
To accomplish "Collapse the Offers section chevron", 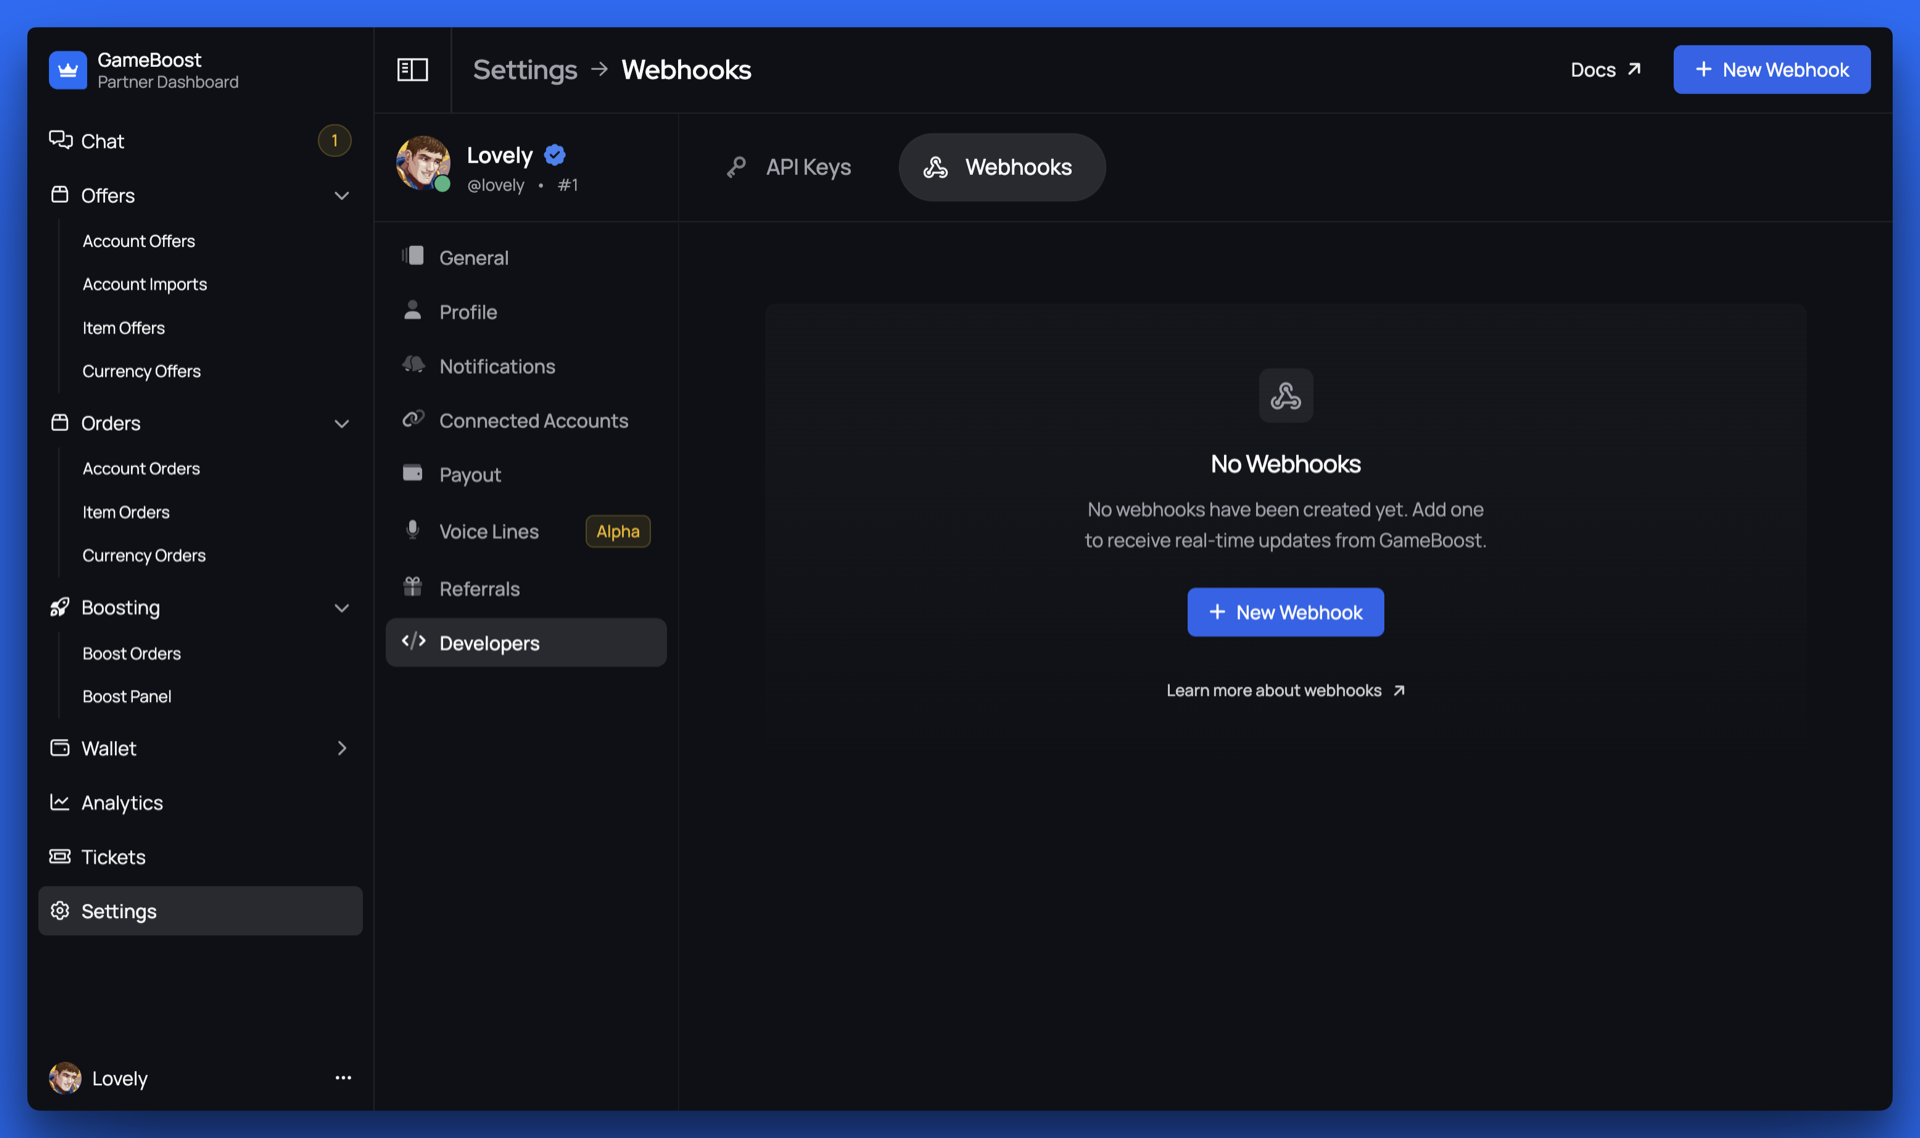I will click(x=341, y=196).
